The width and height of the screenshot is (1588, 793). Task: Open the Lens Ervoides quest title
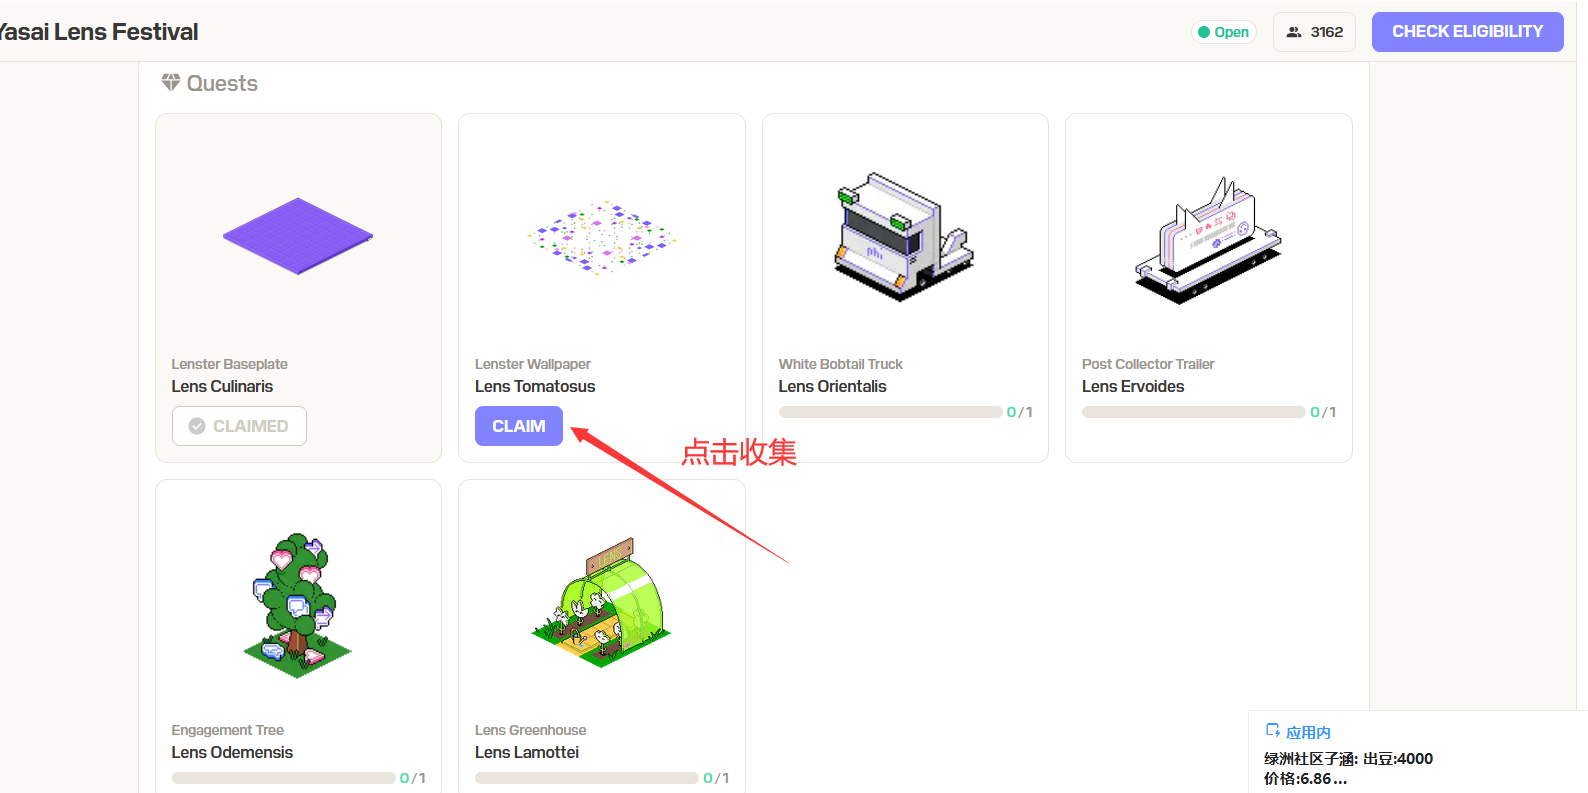[1133, 386]
